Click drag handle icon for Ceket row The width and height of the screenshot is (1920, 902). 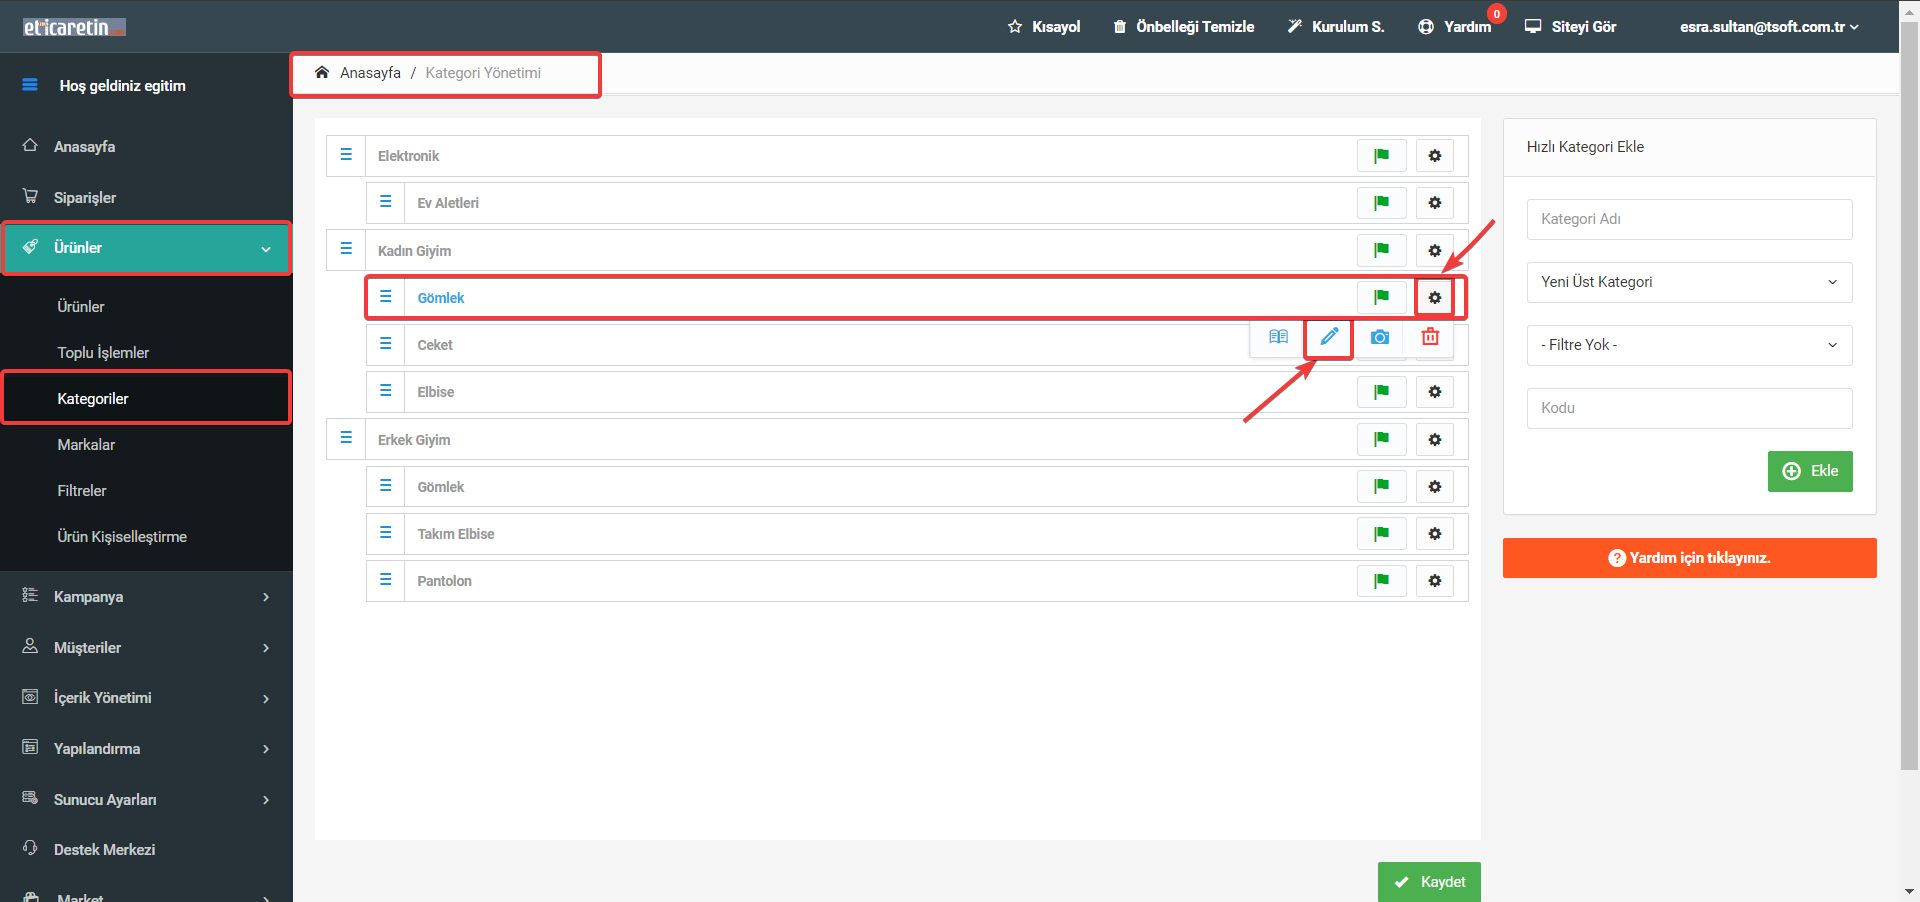pyautogui.click(x=385, y=344)
